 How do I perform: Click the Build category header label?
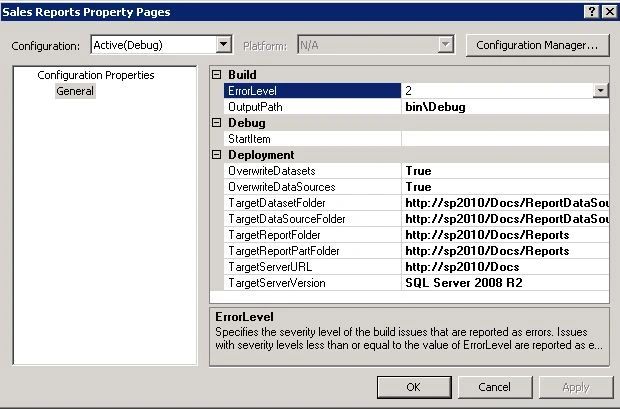pos(242,74)
